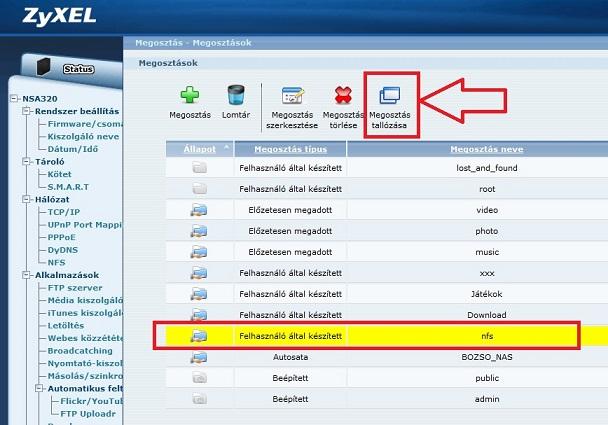The height and width of the screenshot is (425, 608).
Task: Collapse the Hálózat tree node
Action: pos(26,199)
